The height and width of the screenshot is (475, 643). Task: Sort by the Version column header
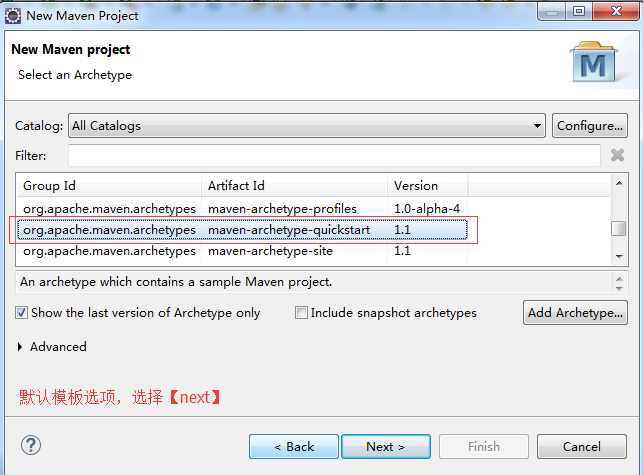427,186
